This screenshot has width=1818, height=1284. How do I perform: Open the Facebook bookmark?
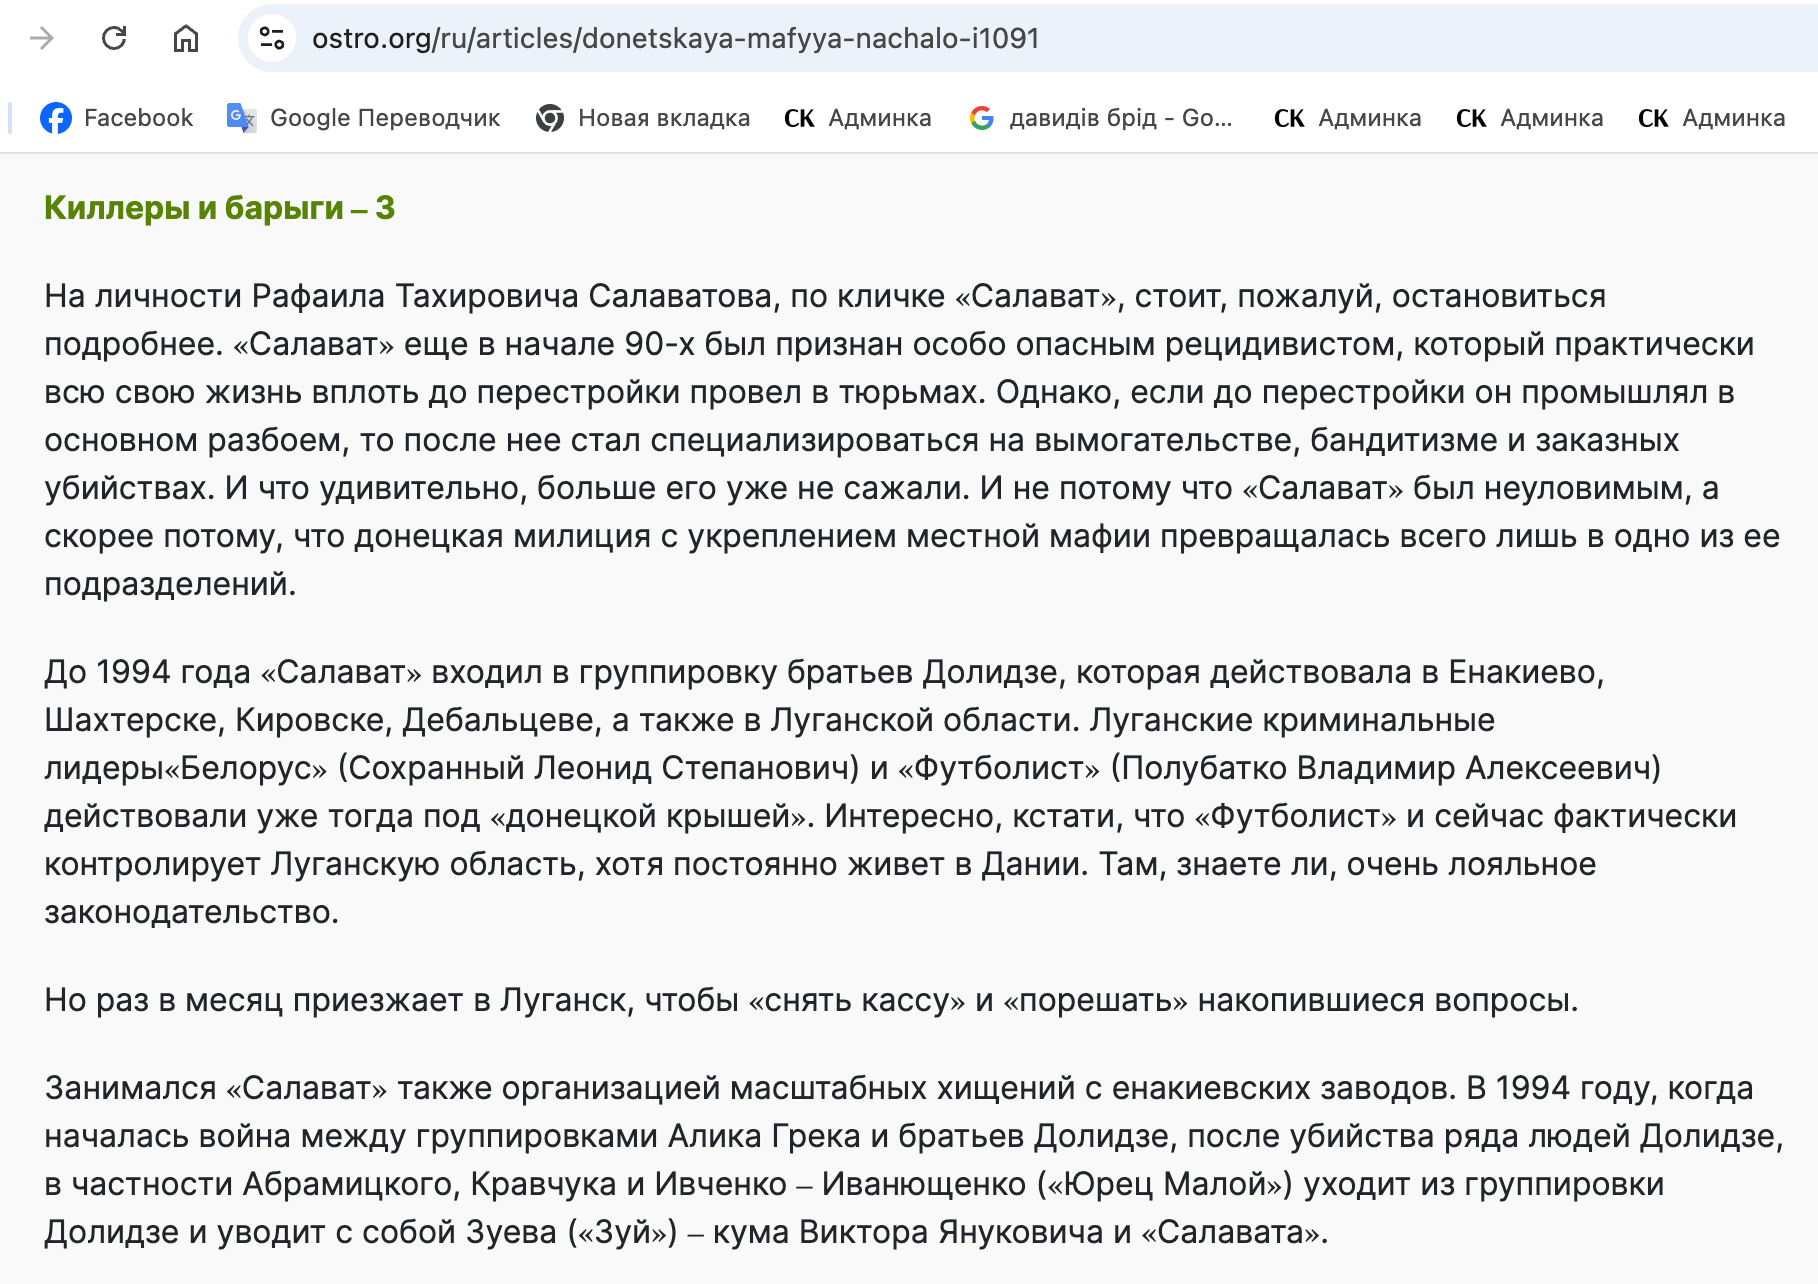pyautogui.click(x=116, y=118)
